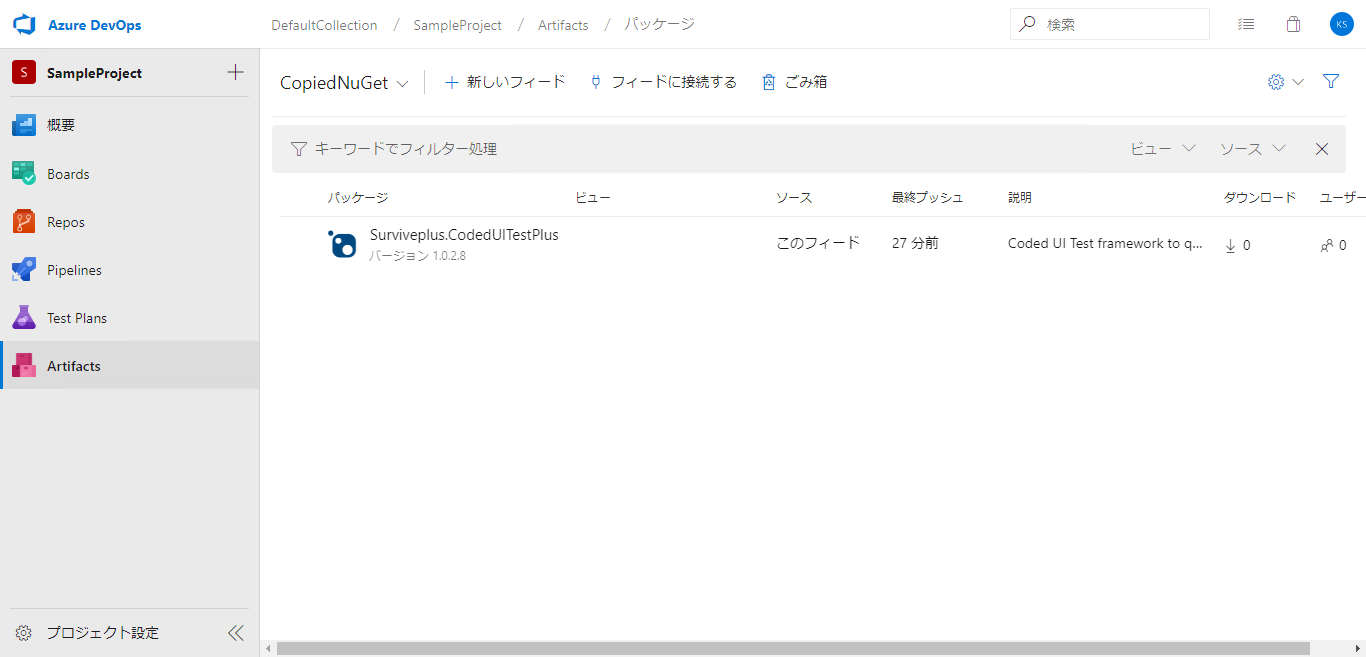The height and width of the screenshot is (657, 1366).
Task: Open the CopiedNuGet feed selector dropdown
Action: 345,82
